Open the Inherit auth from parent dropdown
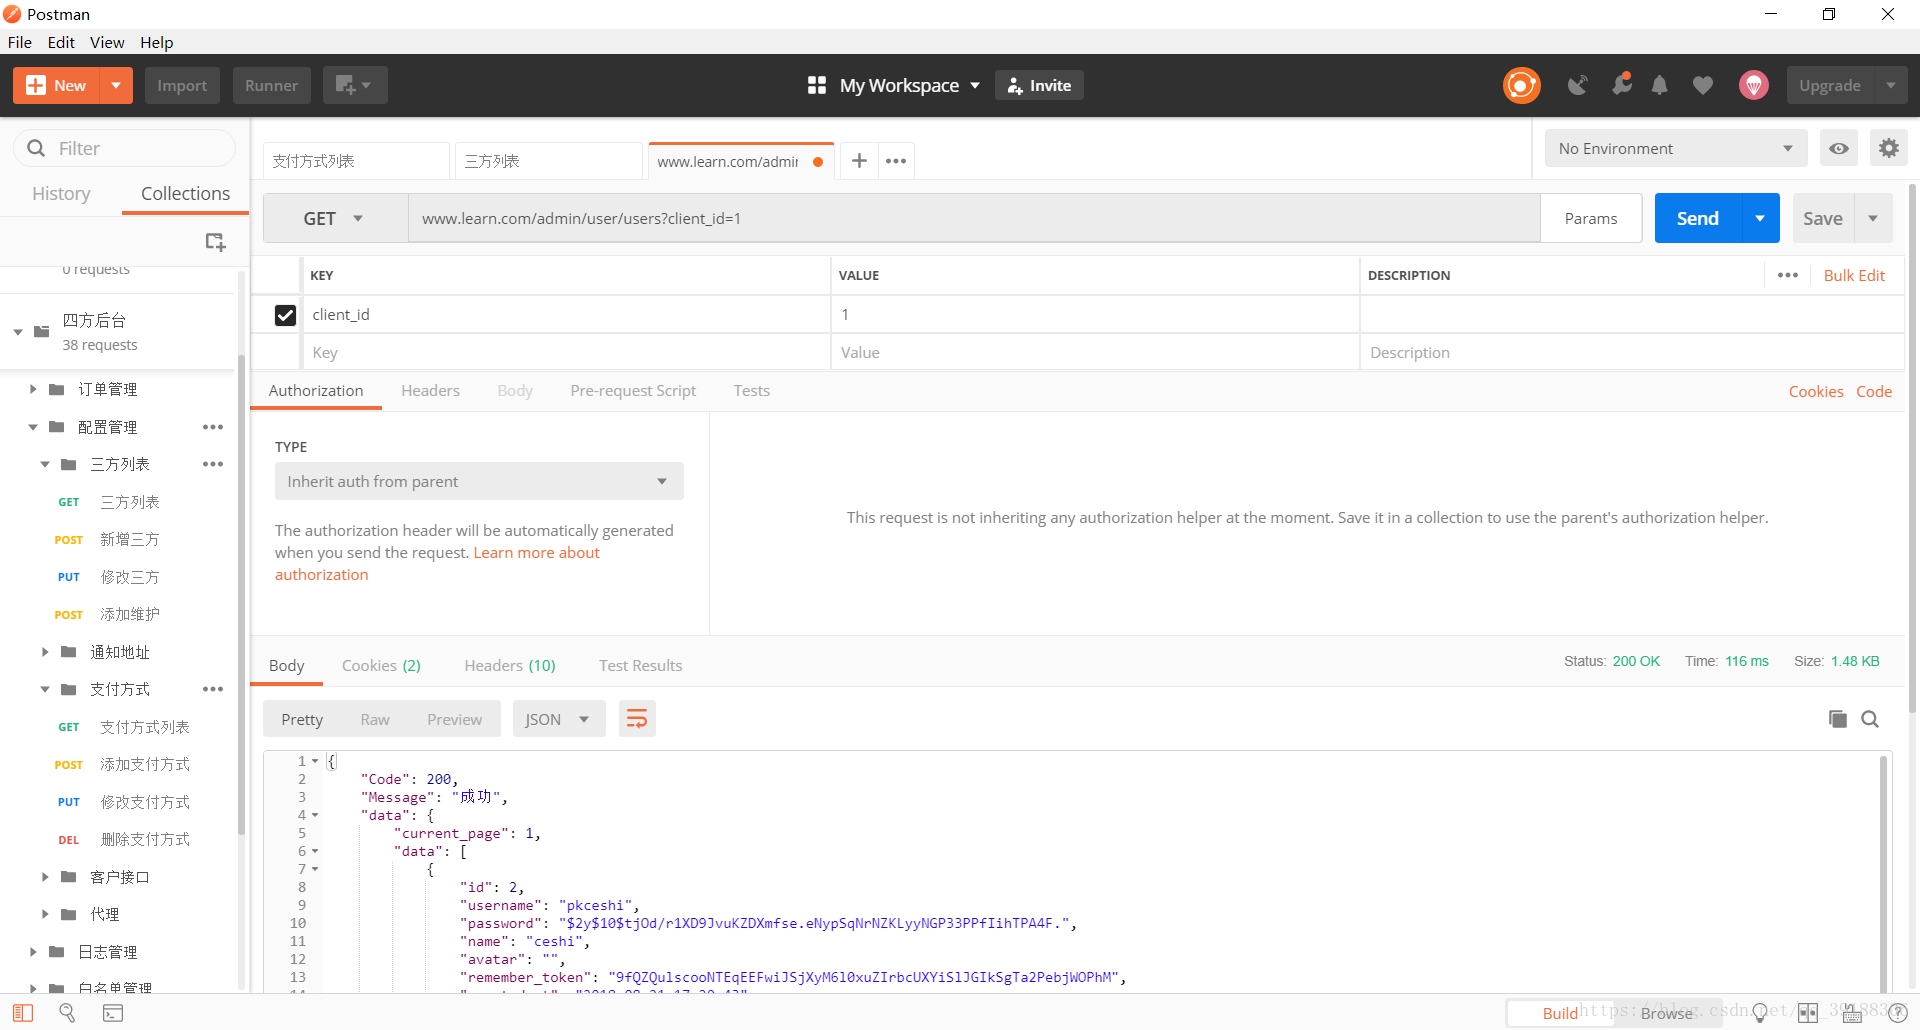1920x1030 pixels. [478, 481]
